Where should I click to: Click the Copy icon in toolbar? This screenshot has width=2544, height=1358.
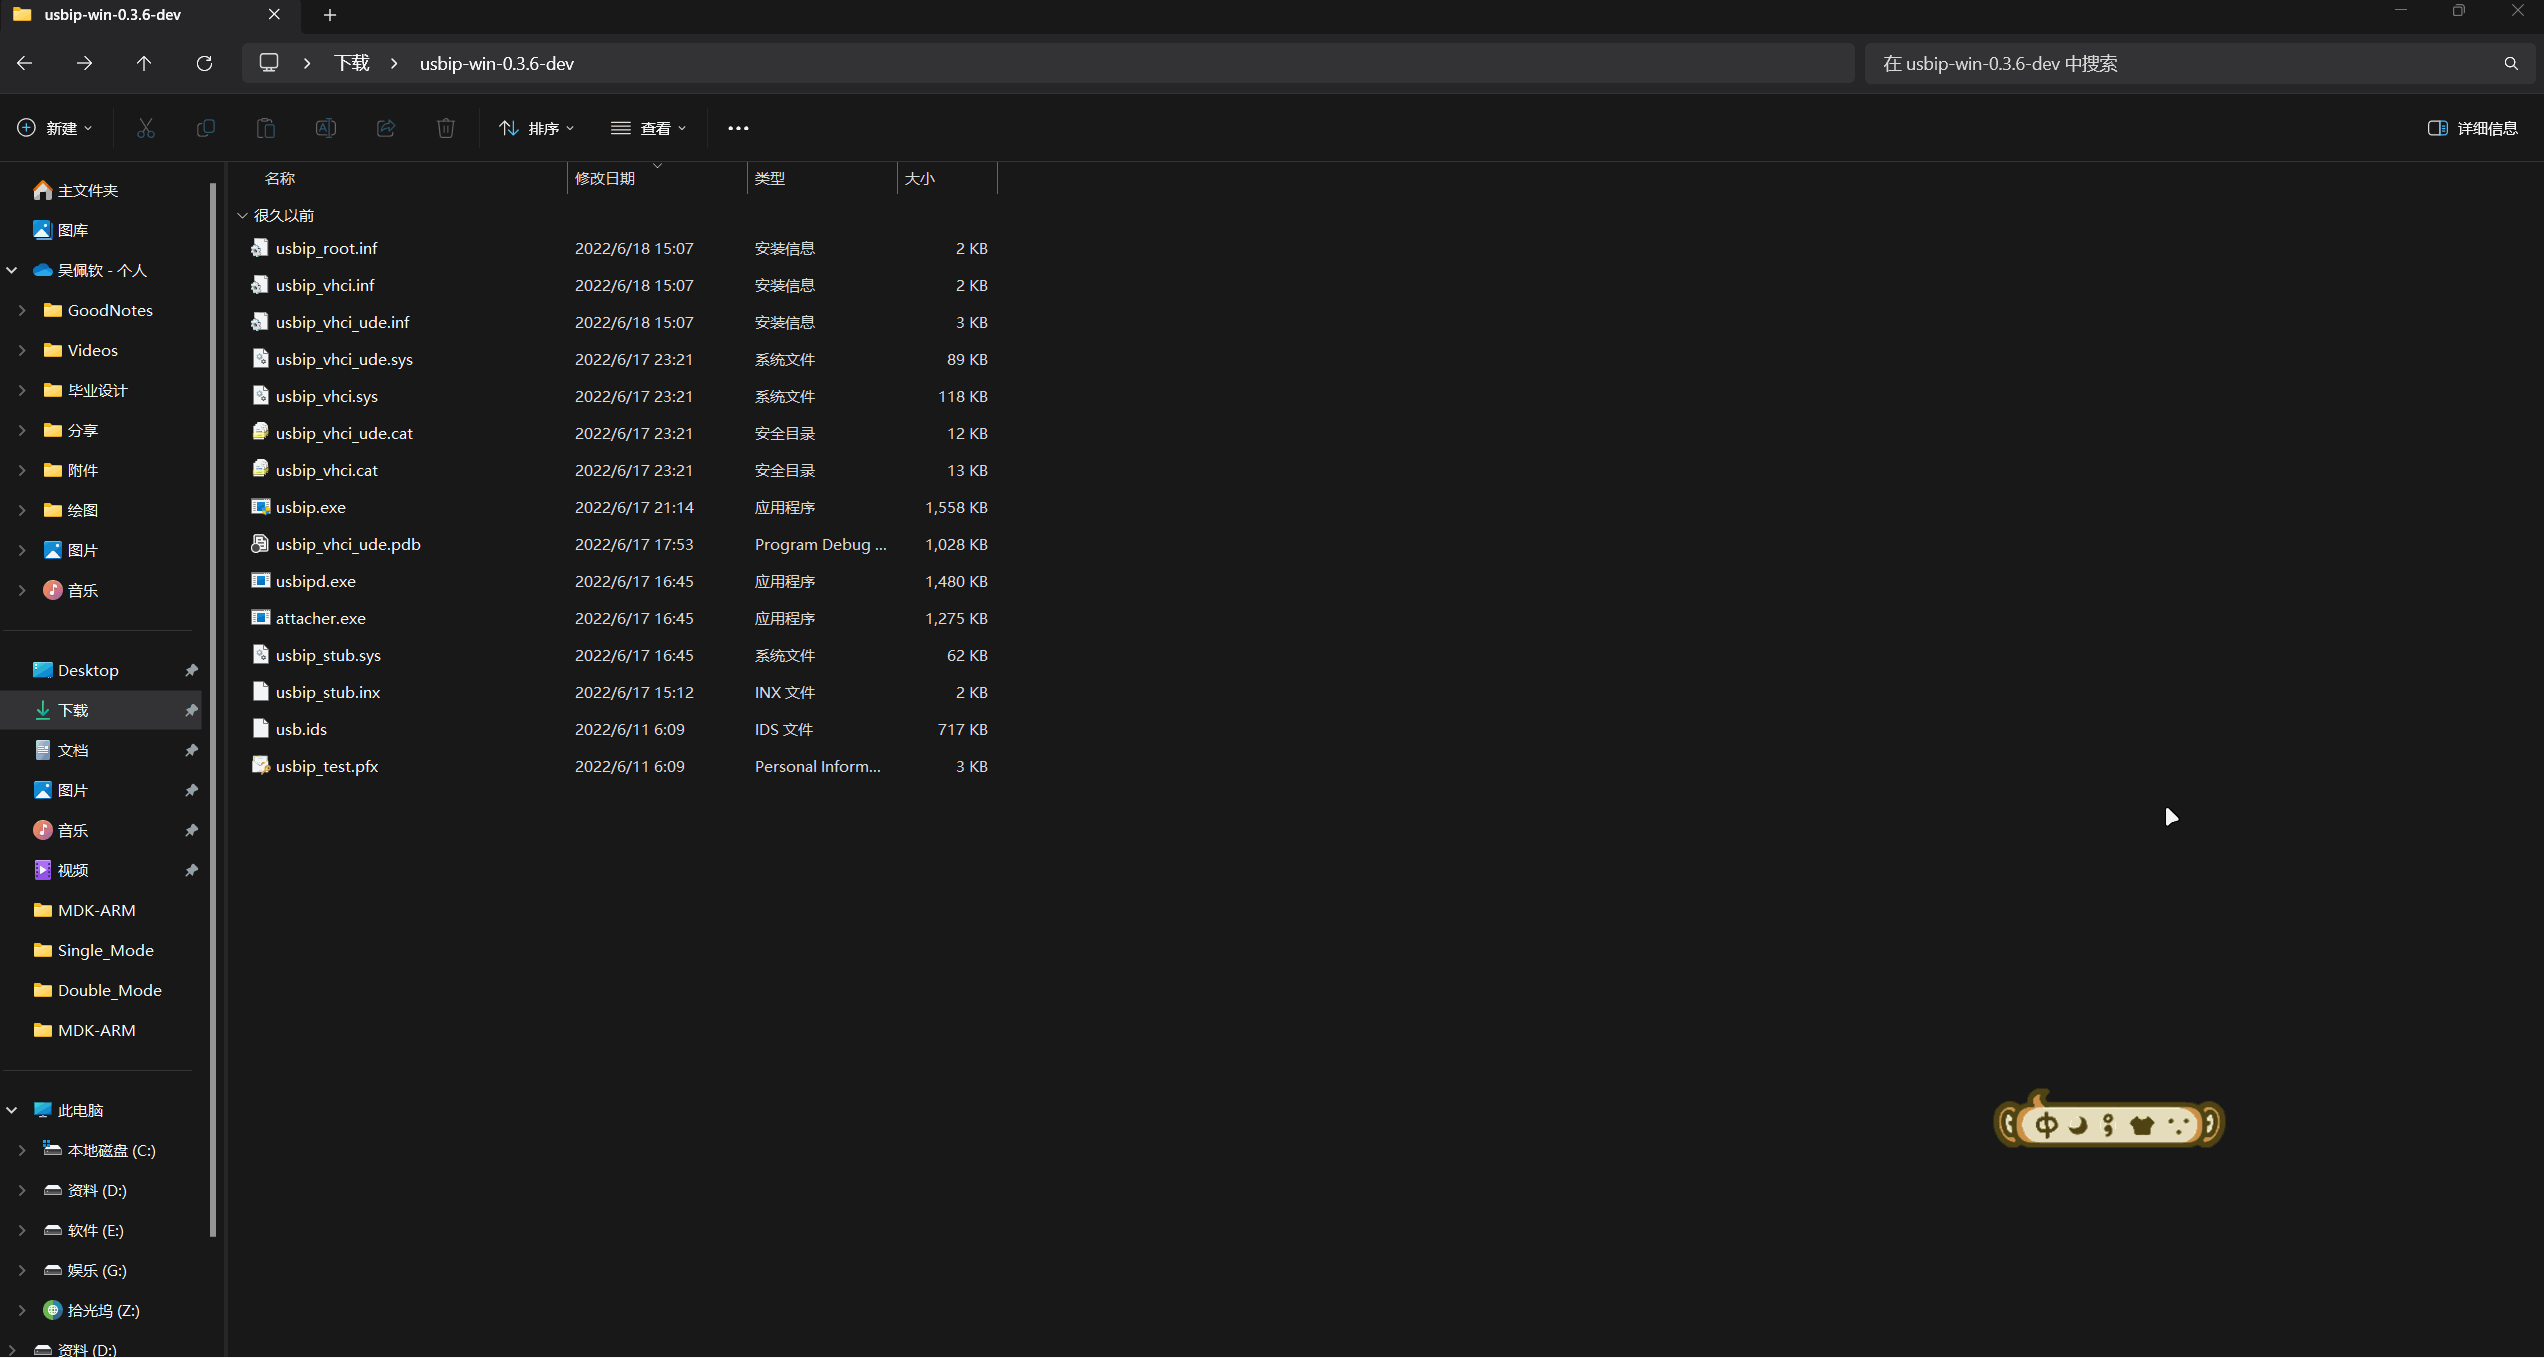click(206, 128)
